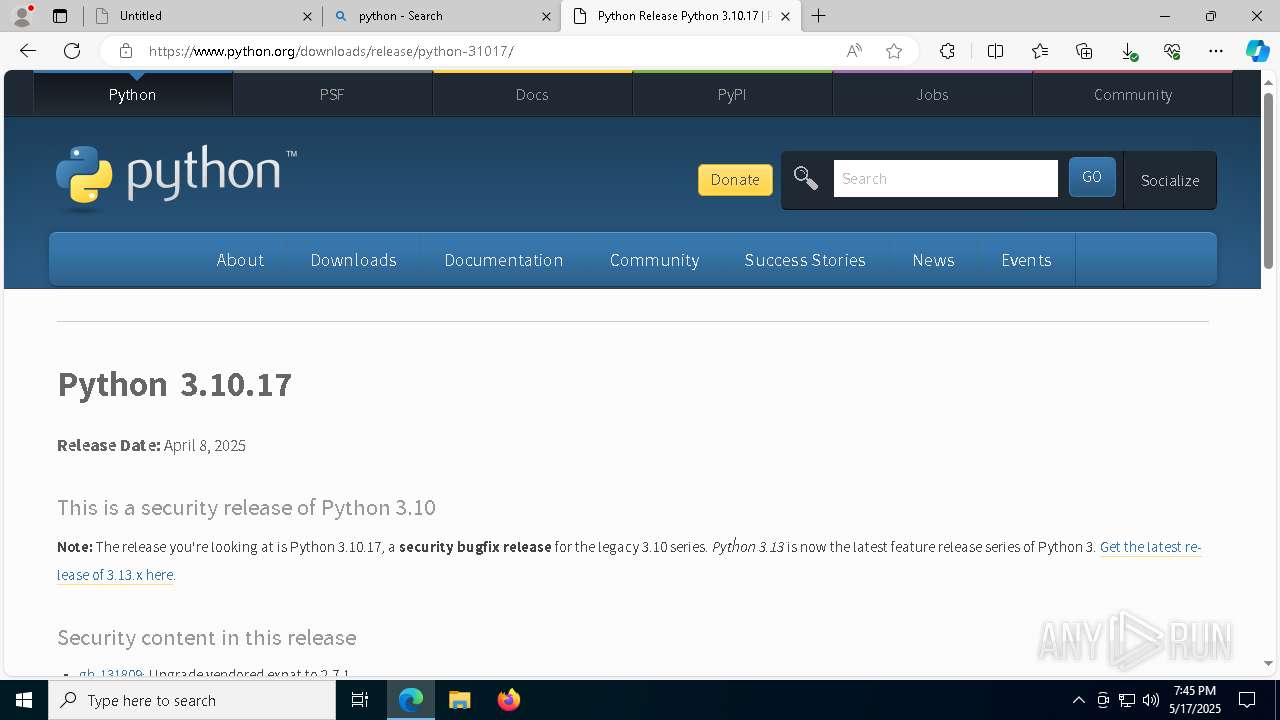The image size is (1280, 720).
Task: Click the volume speaker tray icon
Action: pyautogui.click(x=1151, y=700)
